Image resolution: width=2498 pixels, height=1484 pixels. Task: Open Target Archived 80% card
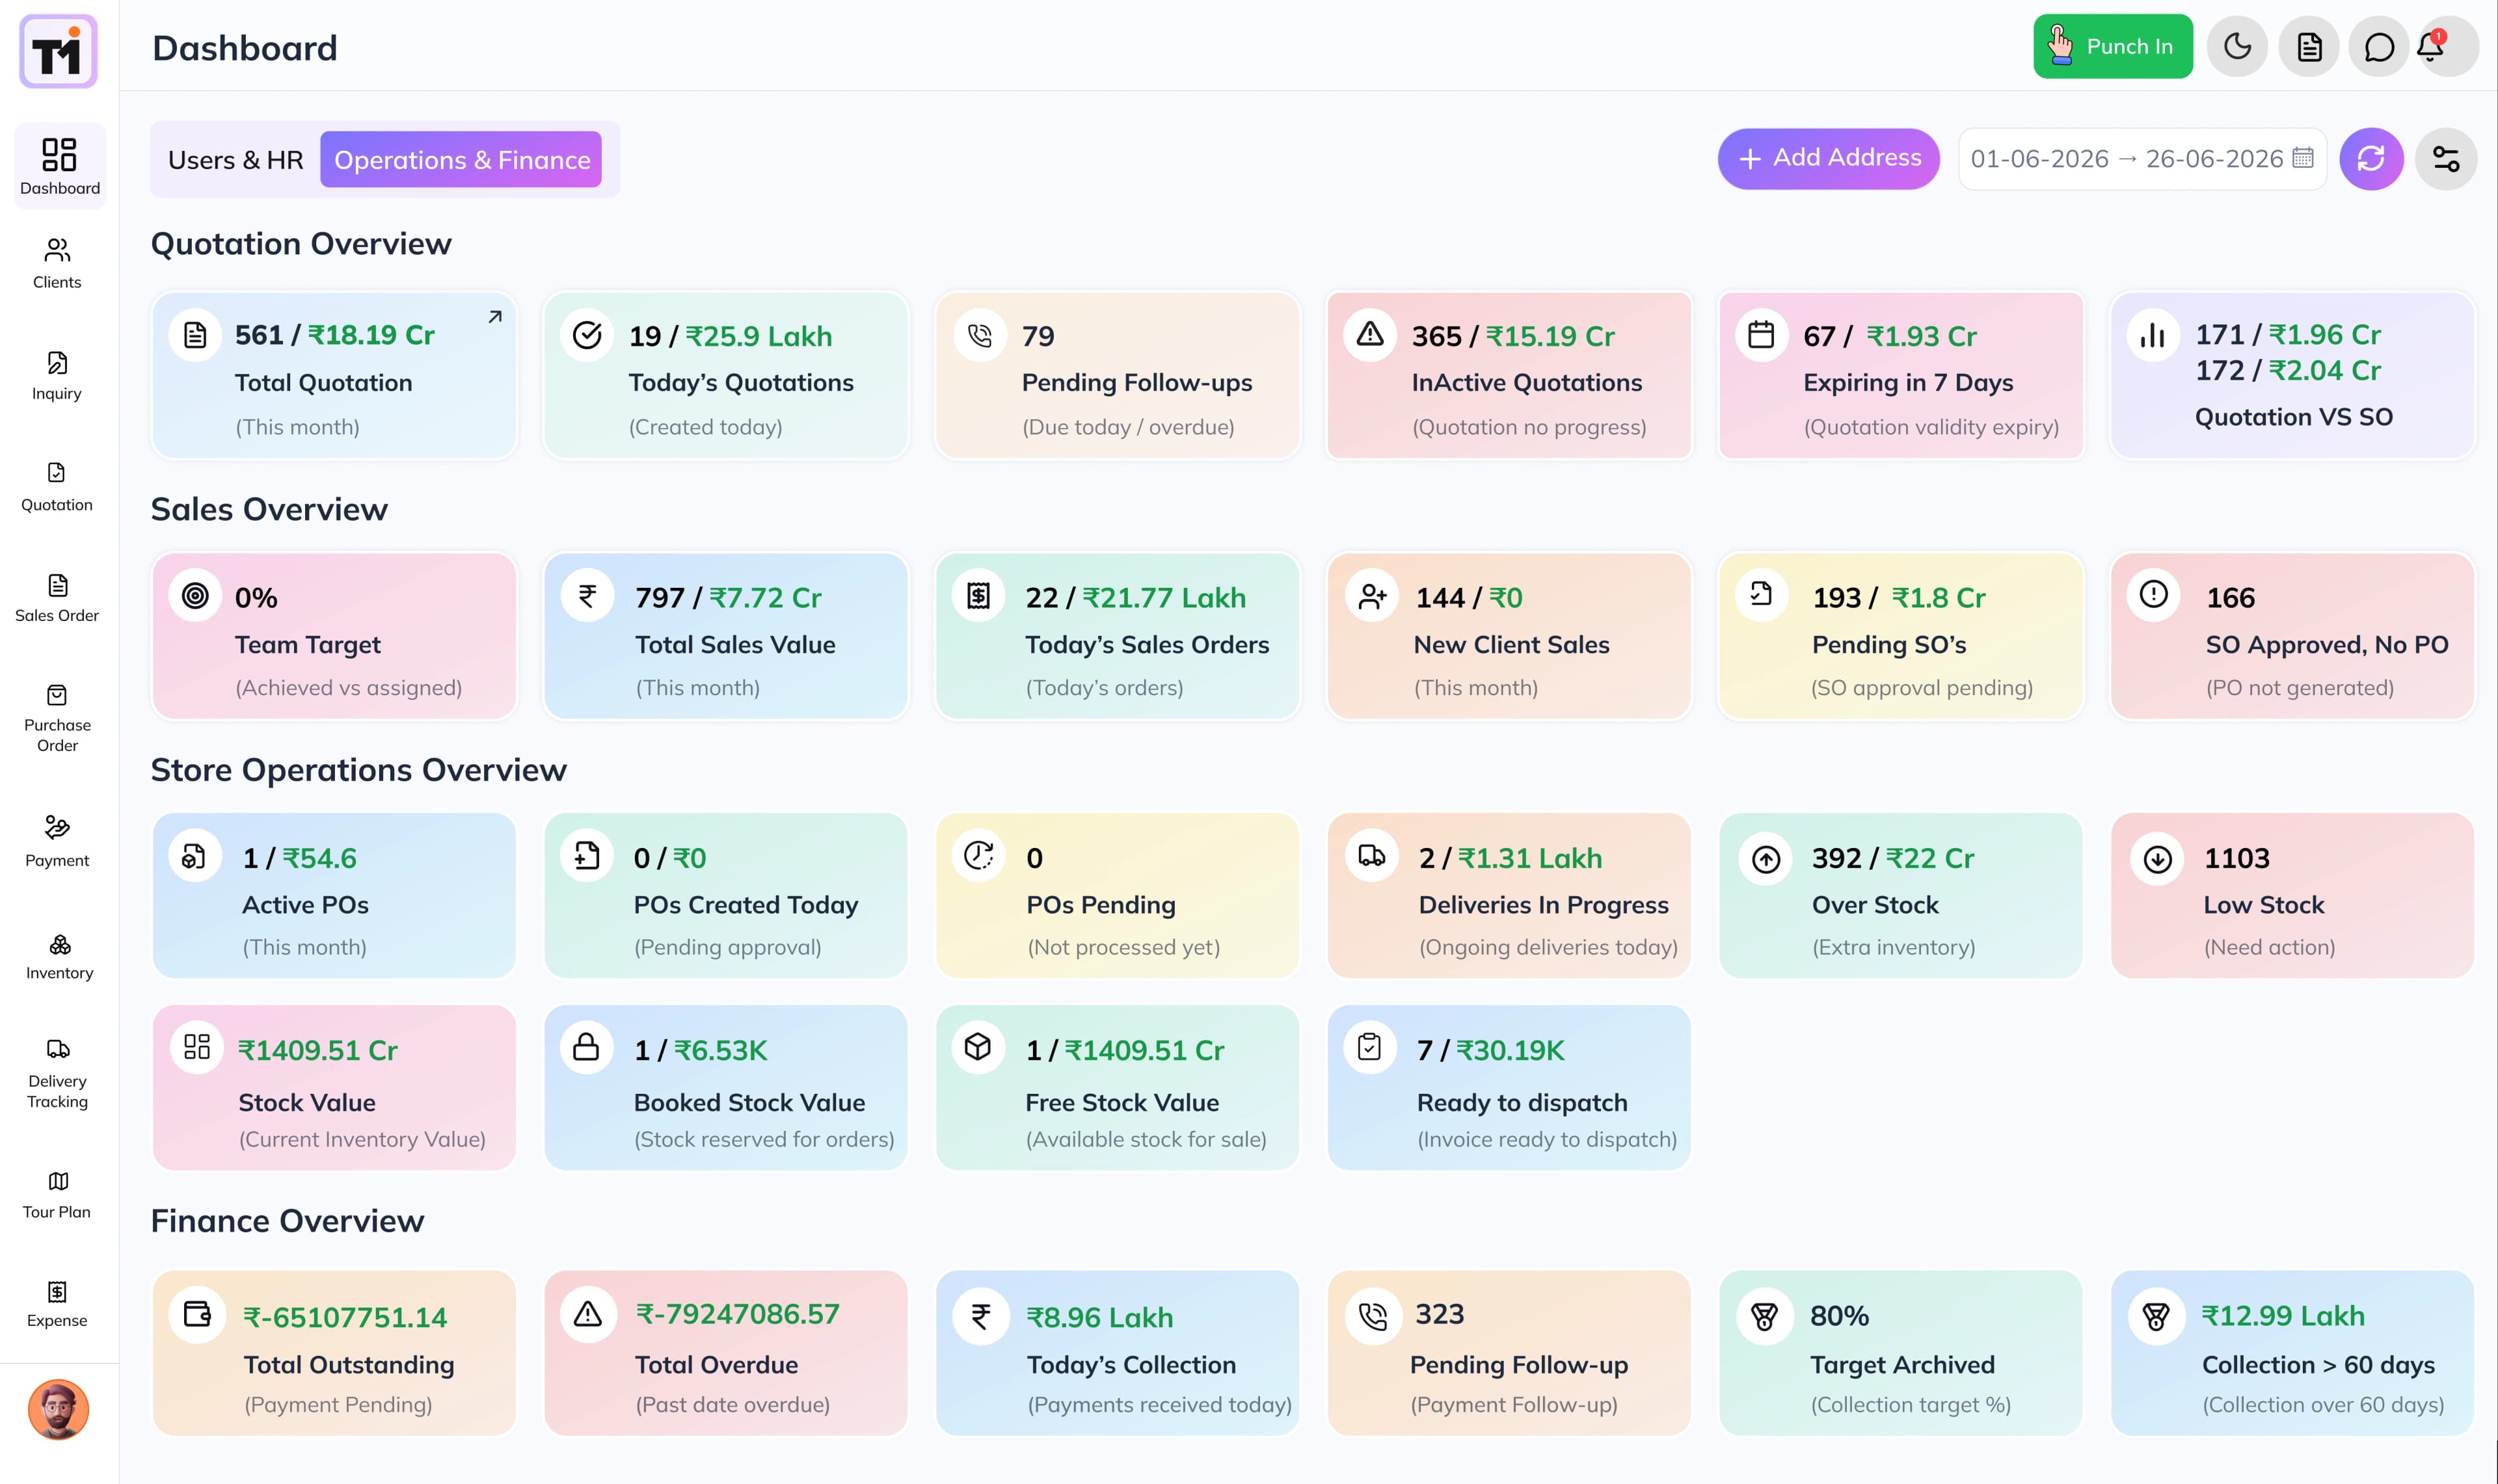1901,1354
